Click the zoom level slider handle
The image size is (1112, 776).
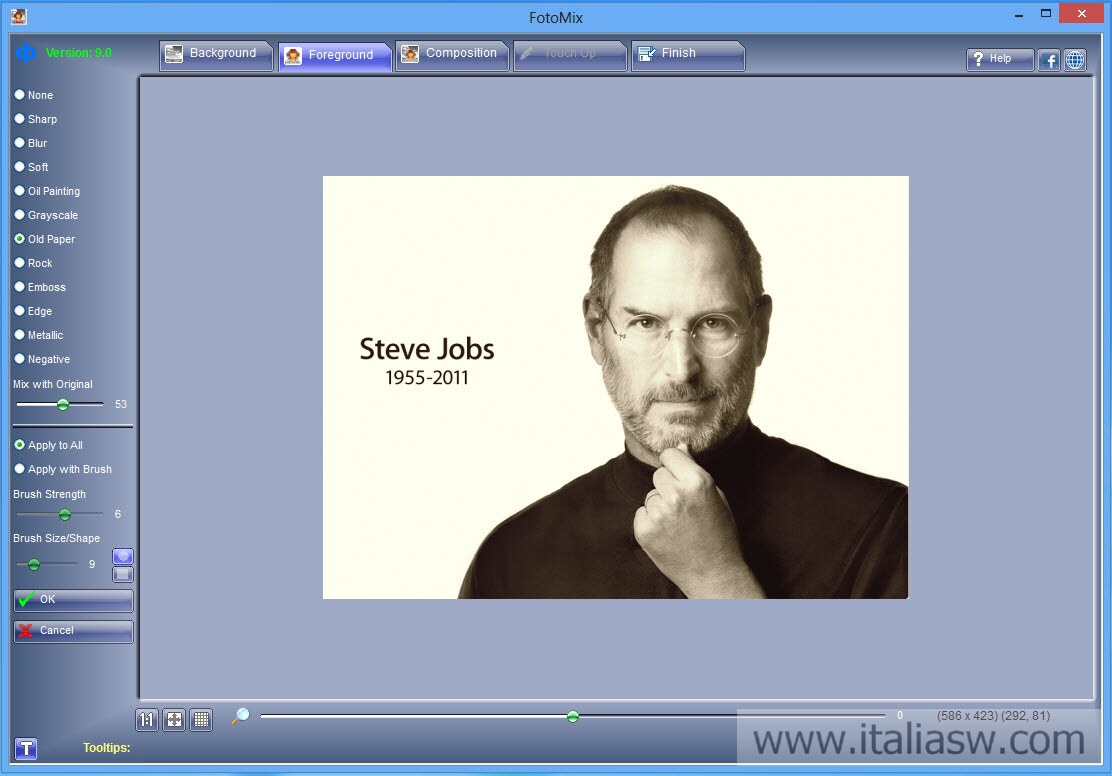click(573, 716)
